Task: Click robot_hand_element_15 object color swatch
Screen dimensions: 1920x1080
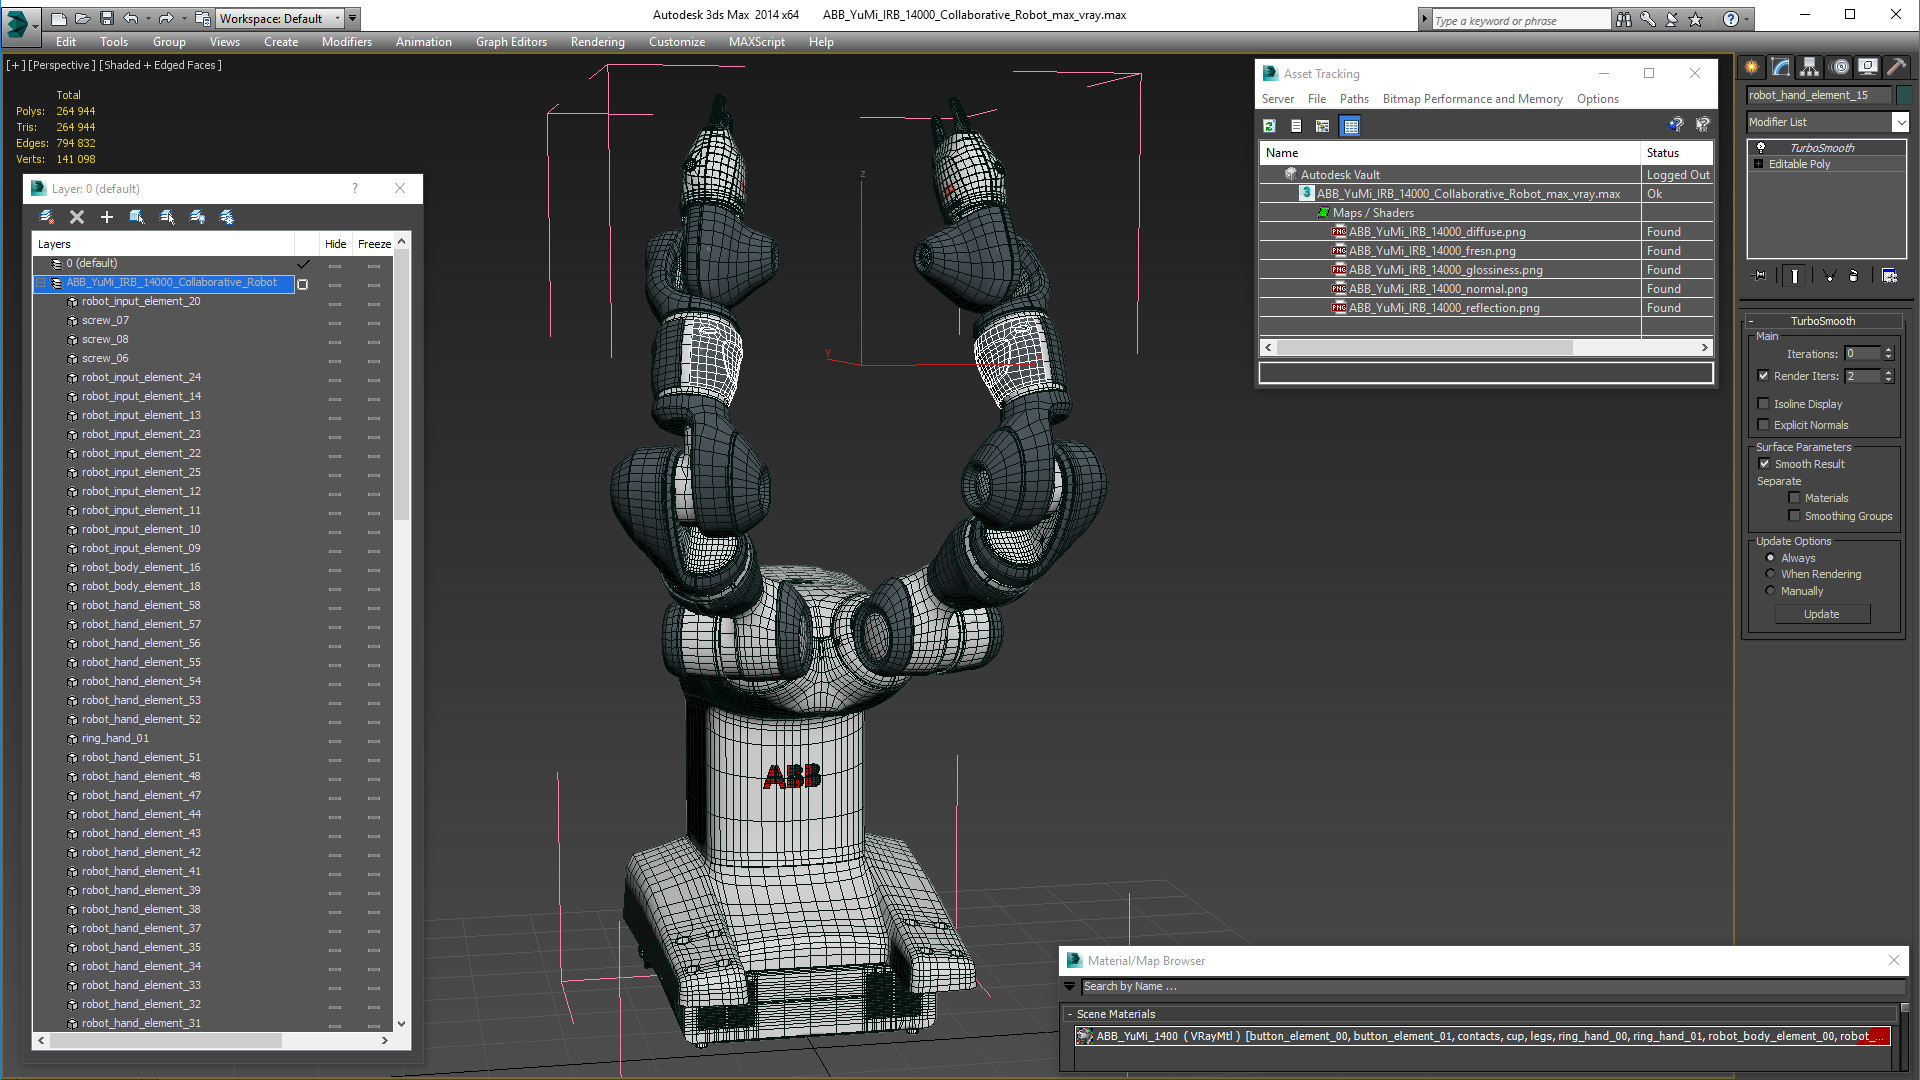Action: click(1903, 95)
